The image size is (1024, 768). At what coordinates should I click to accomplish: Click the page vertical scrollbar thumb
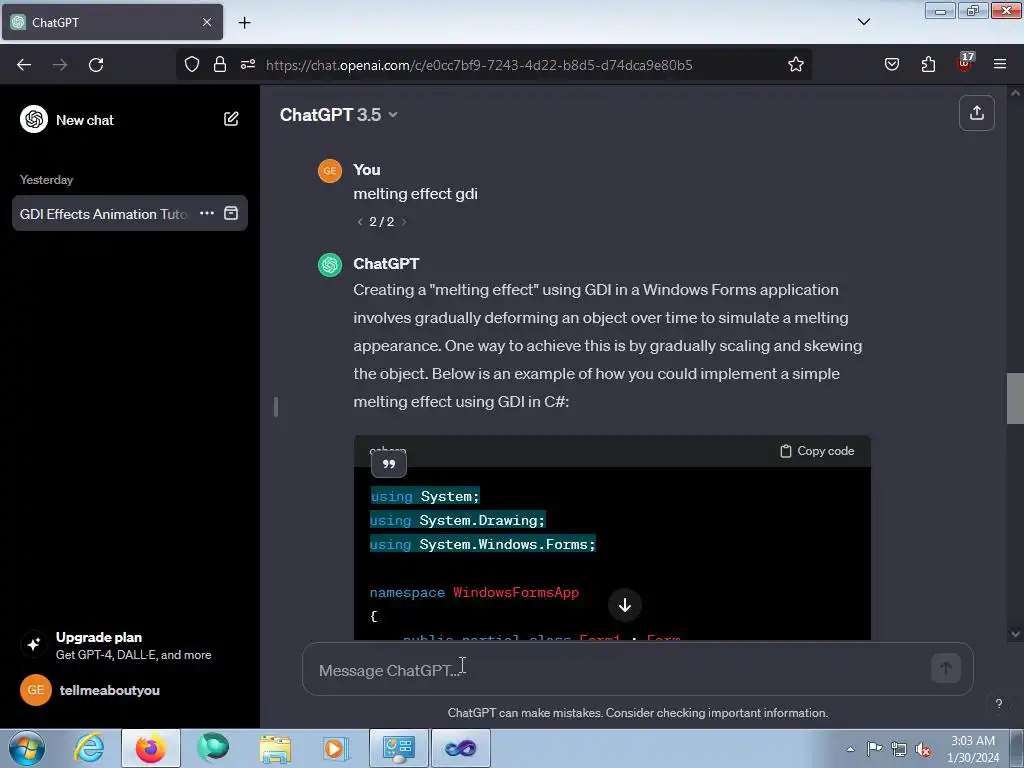1015,398
